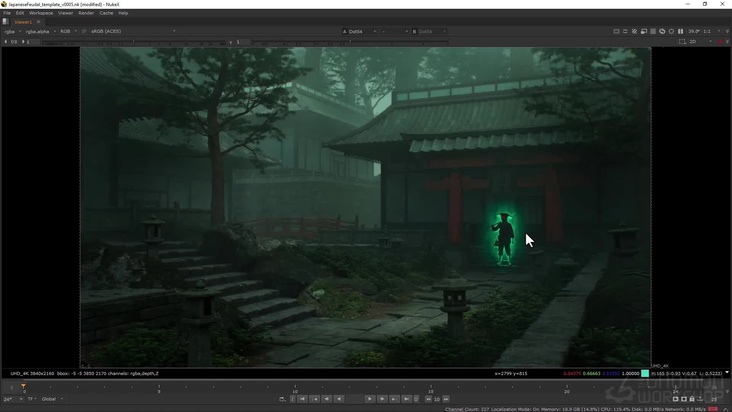This screenshot has height=412, width=732.
Task: Open the rgba channel layer dropdown
Action: pos(13,31)
